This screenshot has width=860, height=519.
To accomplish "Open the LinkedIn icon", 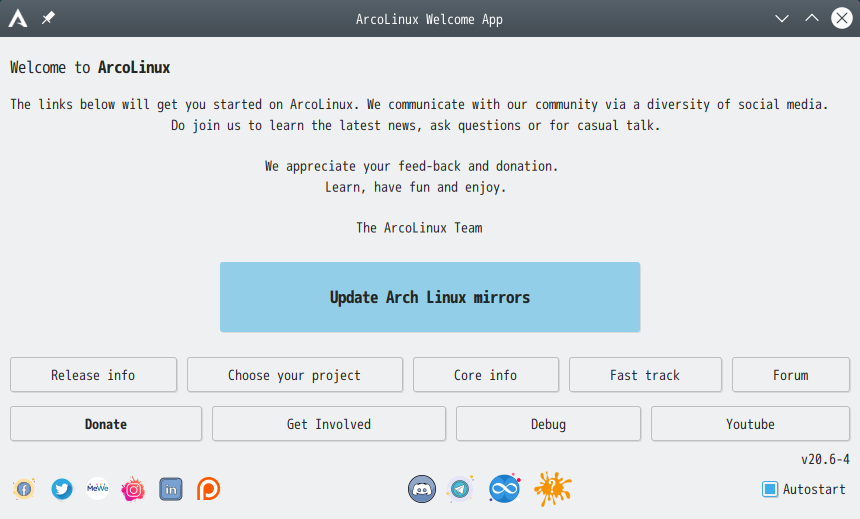I will (171, 489).
